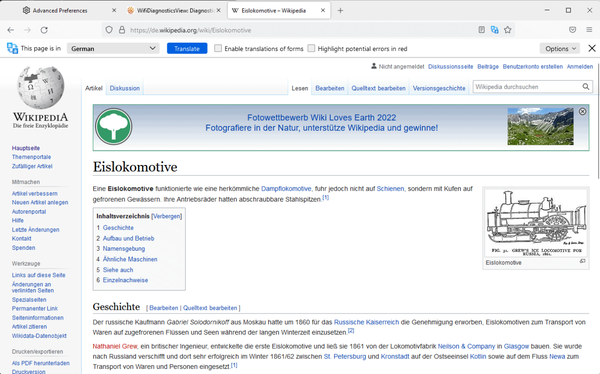Open Als PDF herunterladen link
This screenshot has height=374, width=600.
tap(41, 363)
